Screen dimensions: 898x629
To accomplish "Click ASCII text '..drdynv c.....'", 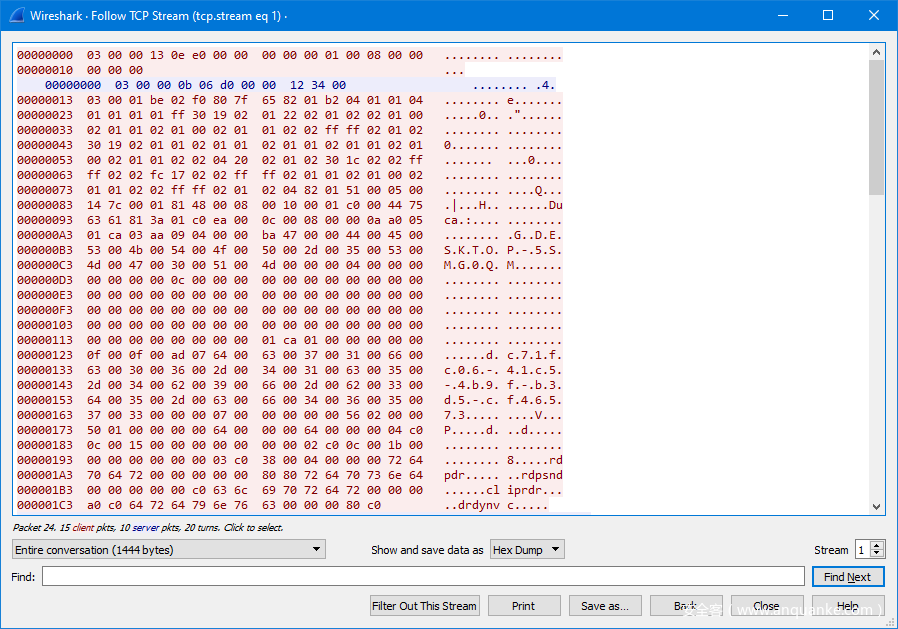I will (496, 505).
